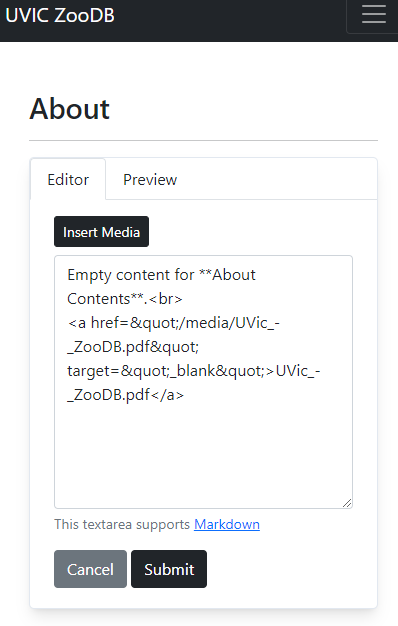Screen dimensions: 398x626
Task: Click the Cancel button
Action: (90, 569)
